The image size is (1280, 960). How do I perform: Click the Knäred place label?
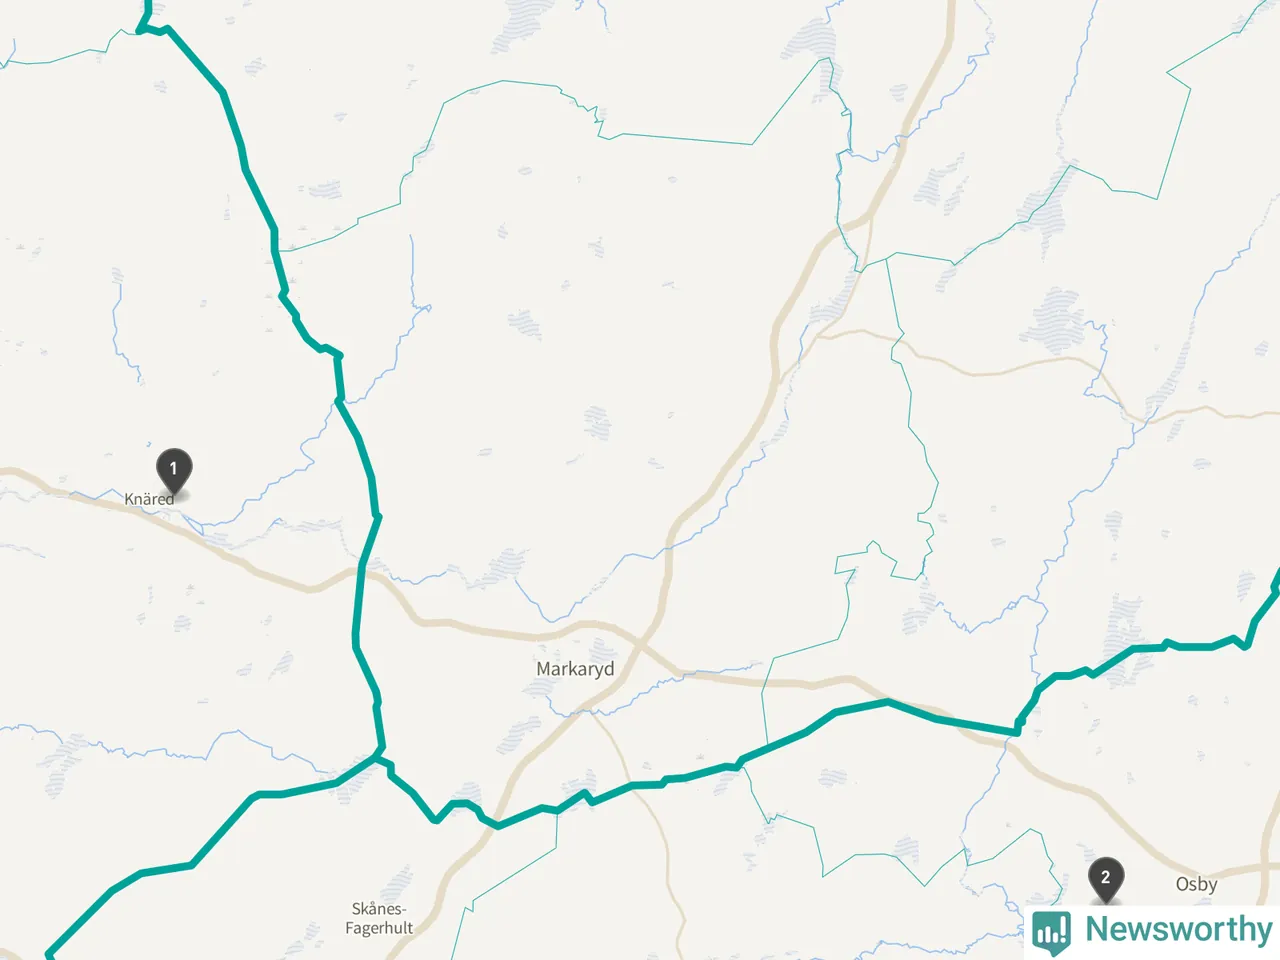[148, 499]
